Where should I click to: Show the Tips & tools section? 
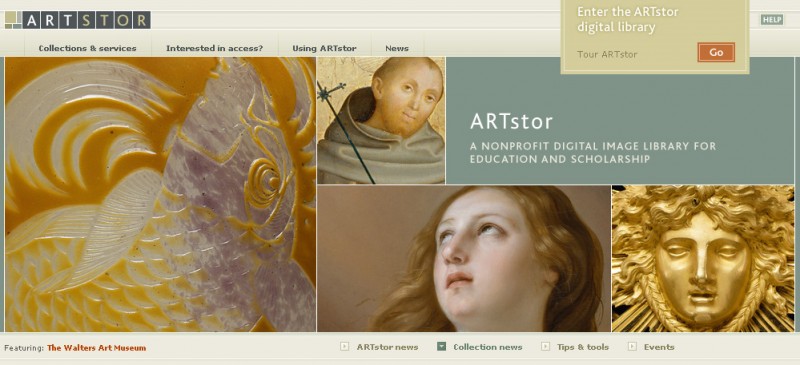[583, 347]
